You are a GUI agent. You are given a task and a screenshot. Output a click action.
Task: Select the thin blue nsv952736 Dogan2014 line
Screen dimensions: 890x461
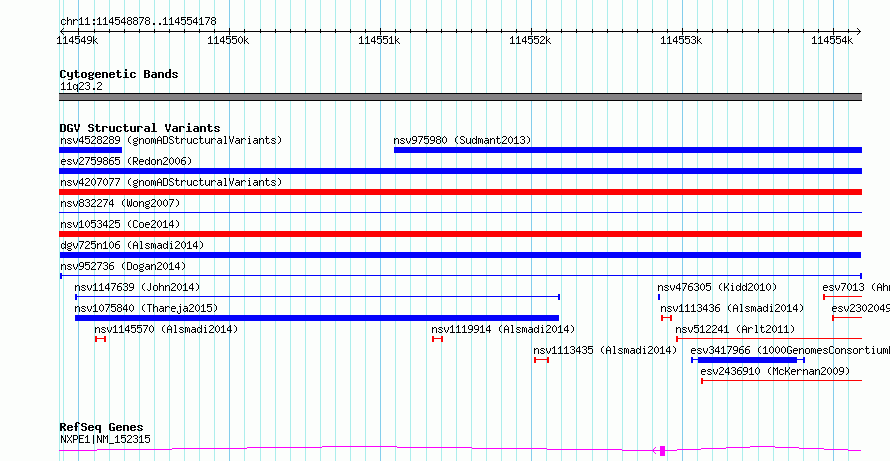pyautogui.click(x=461, y=276)
